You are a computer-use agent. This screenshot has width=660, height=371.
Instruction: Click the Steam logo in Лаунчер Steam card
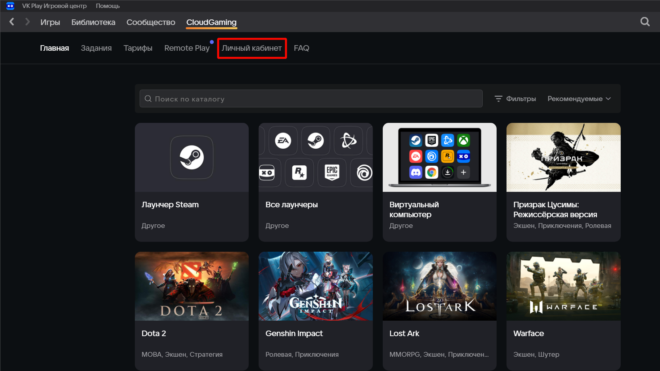pyautogui.click(x=192, y=157)
